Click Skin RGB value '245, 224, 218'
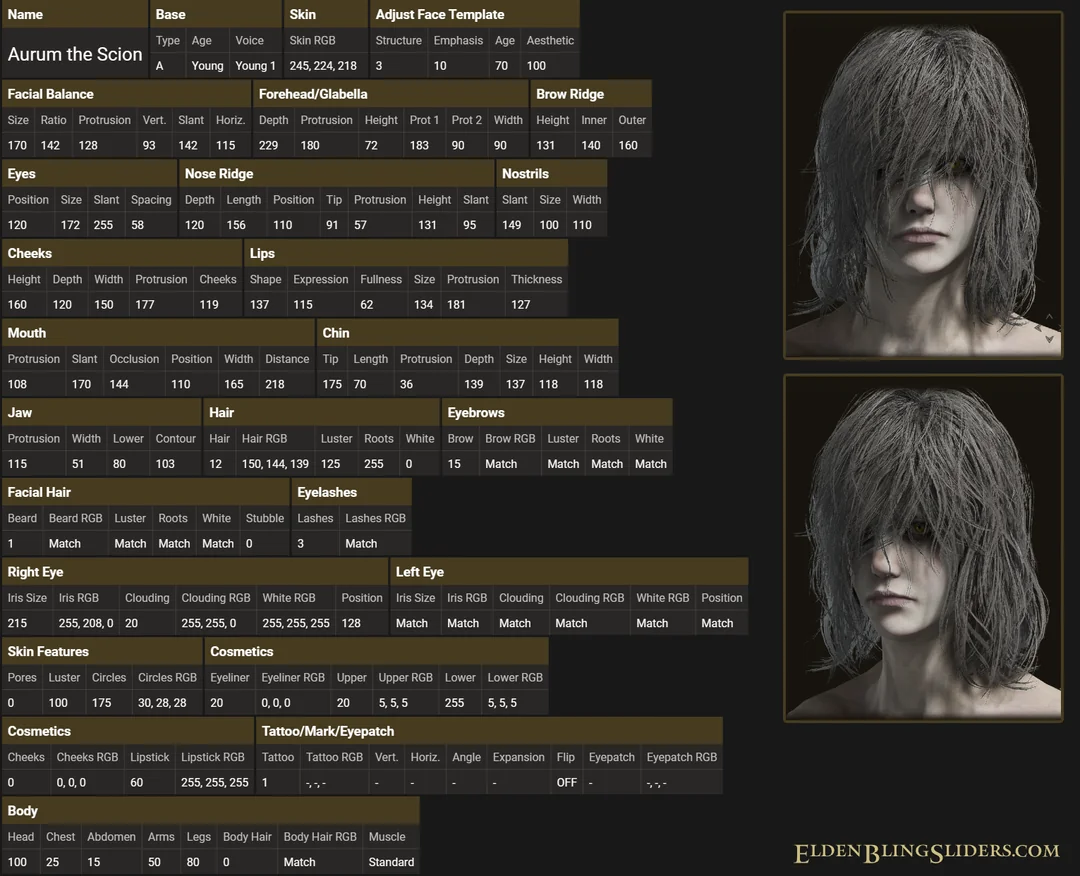The image size is (1080, 876). click(323, 66)
